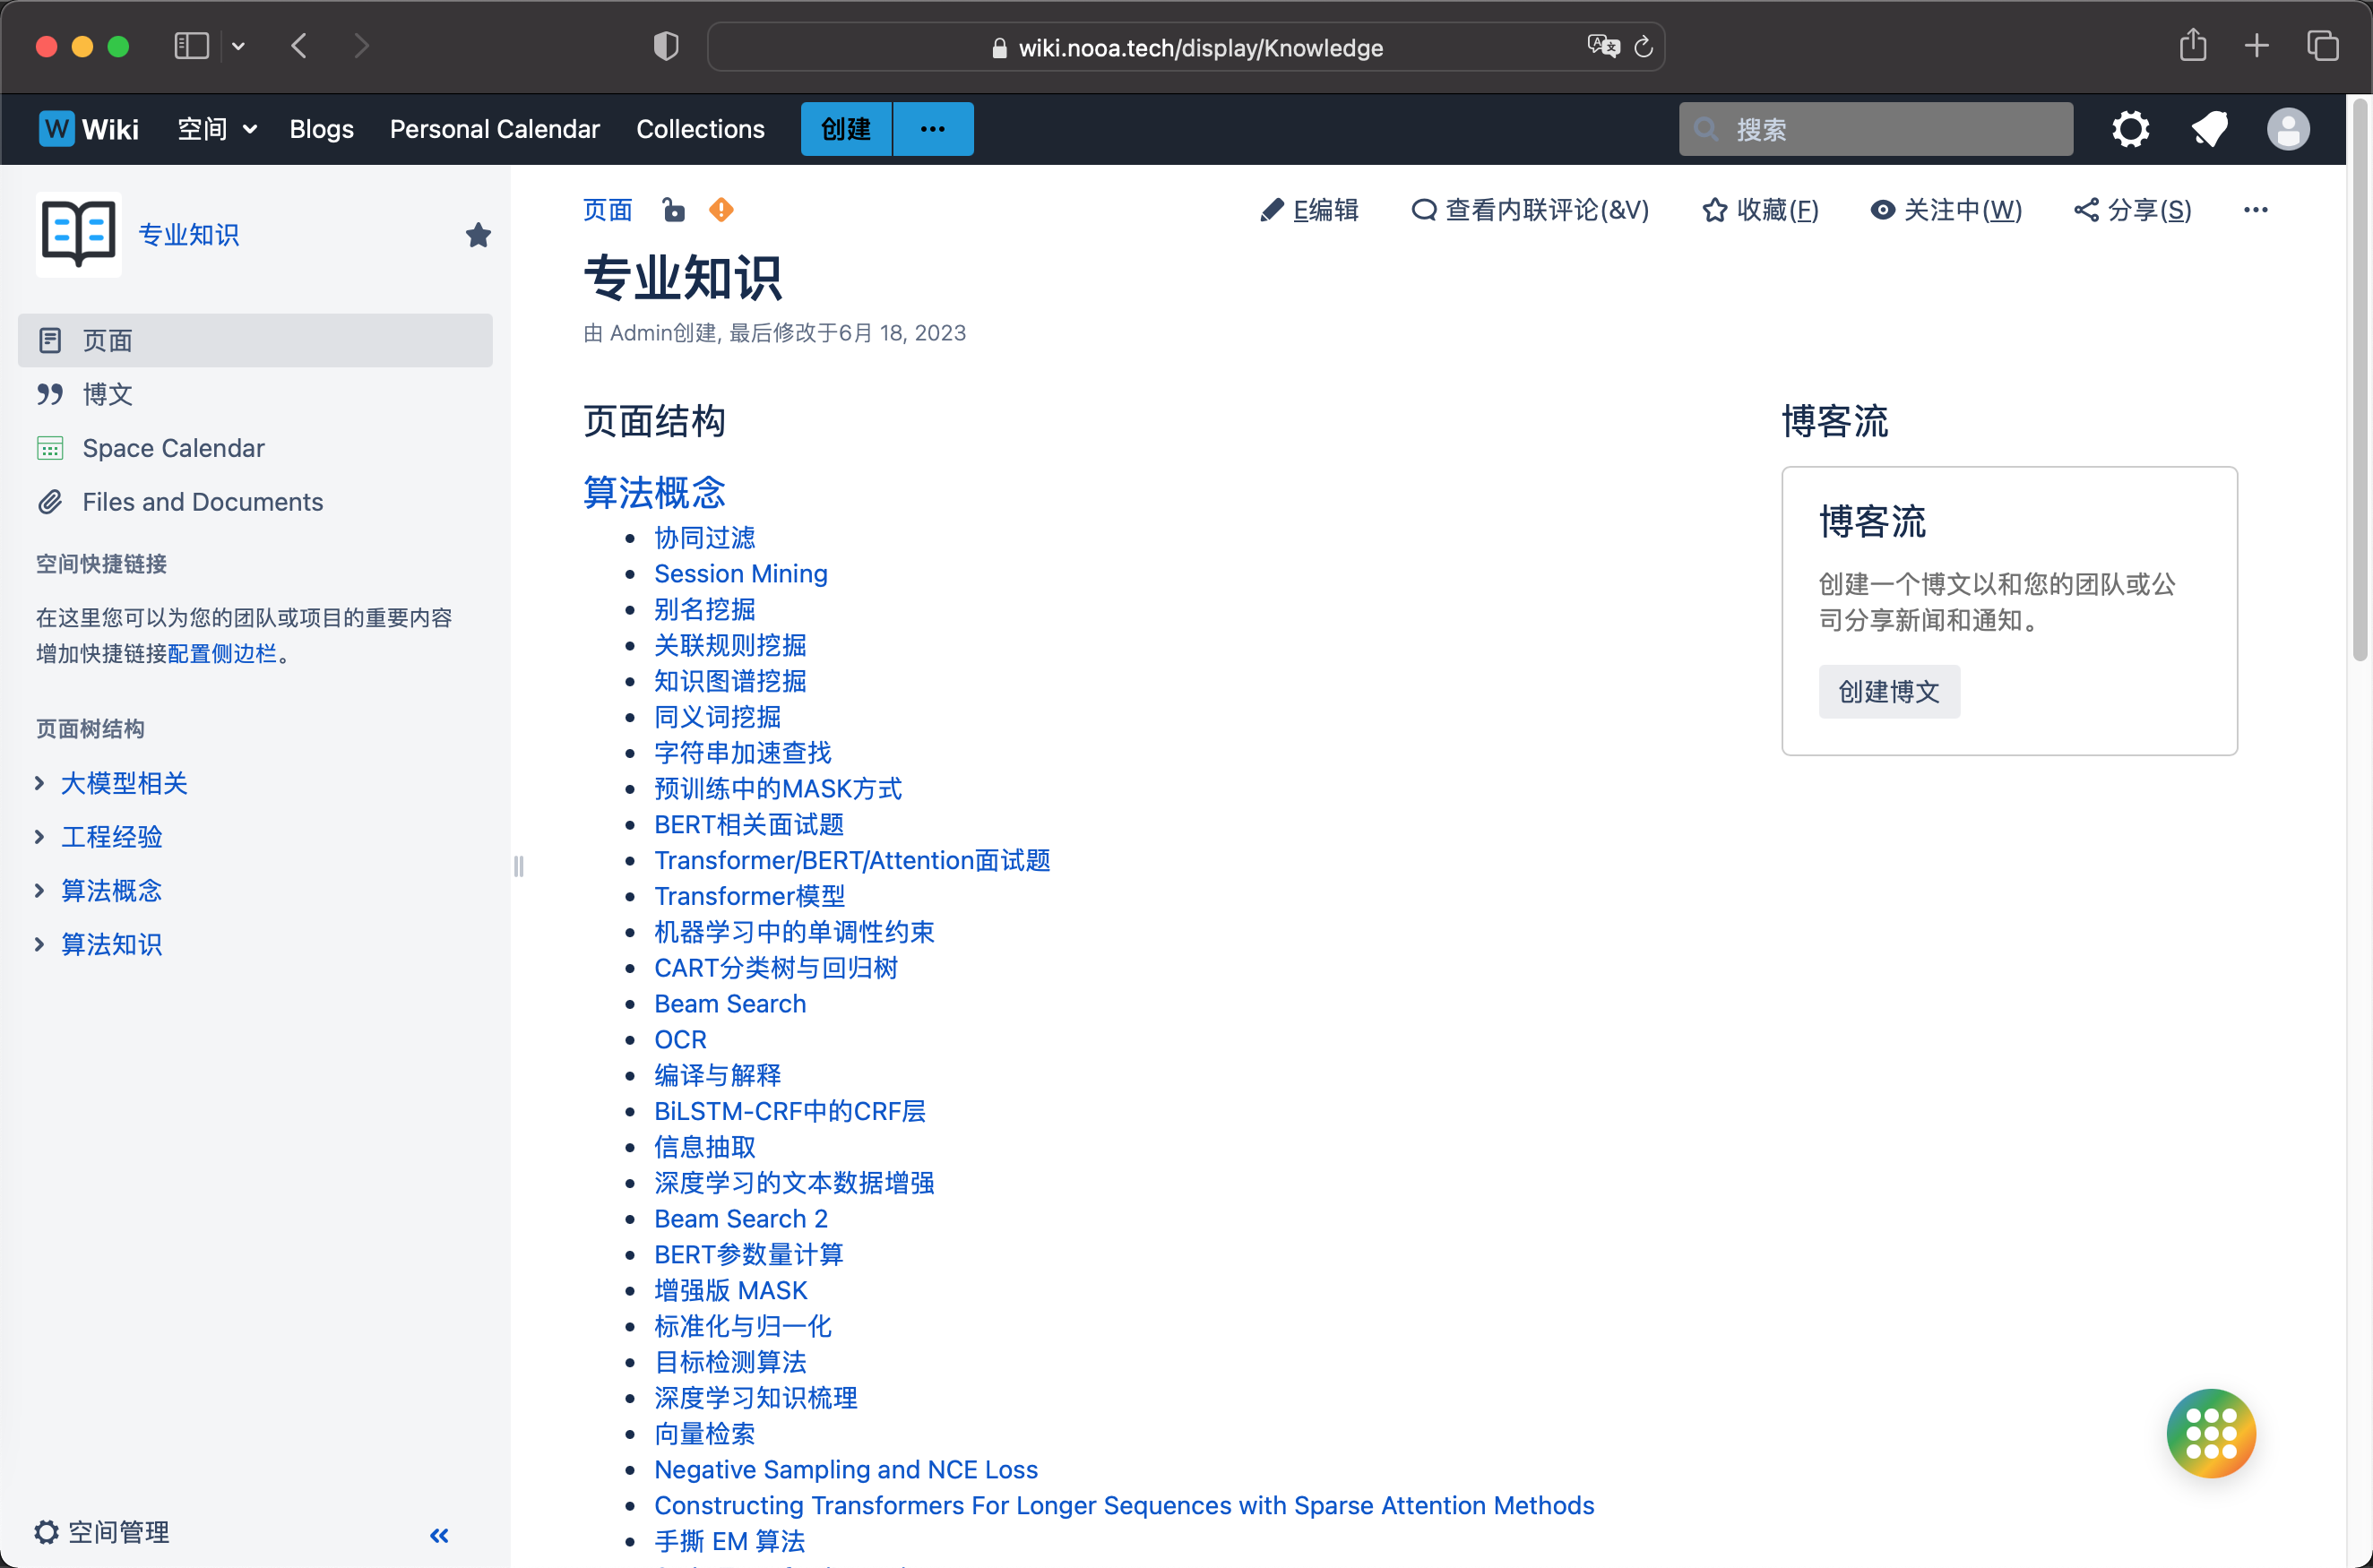This screenshot has width=2373, height=1568.
Task: Open the user profile avatar menu
Action: pos(2287,129)
